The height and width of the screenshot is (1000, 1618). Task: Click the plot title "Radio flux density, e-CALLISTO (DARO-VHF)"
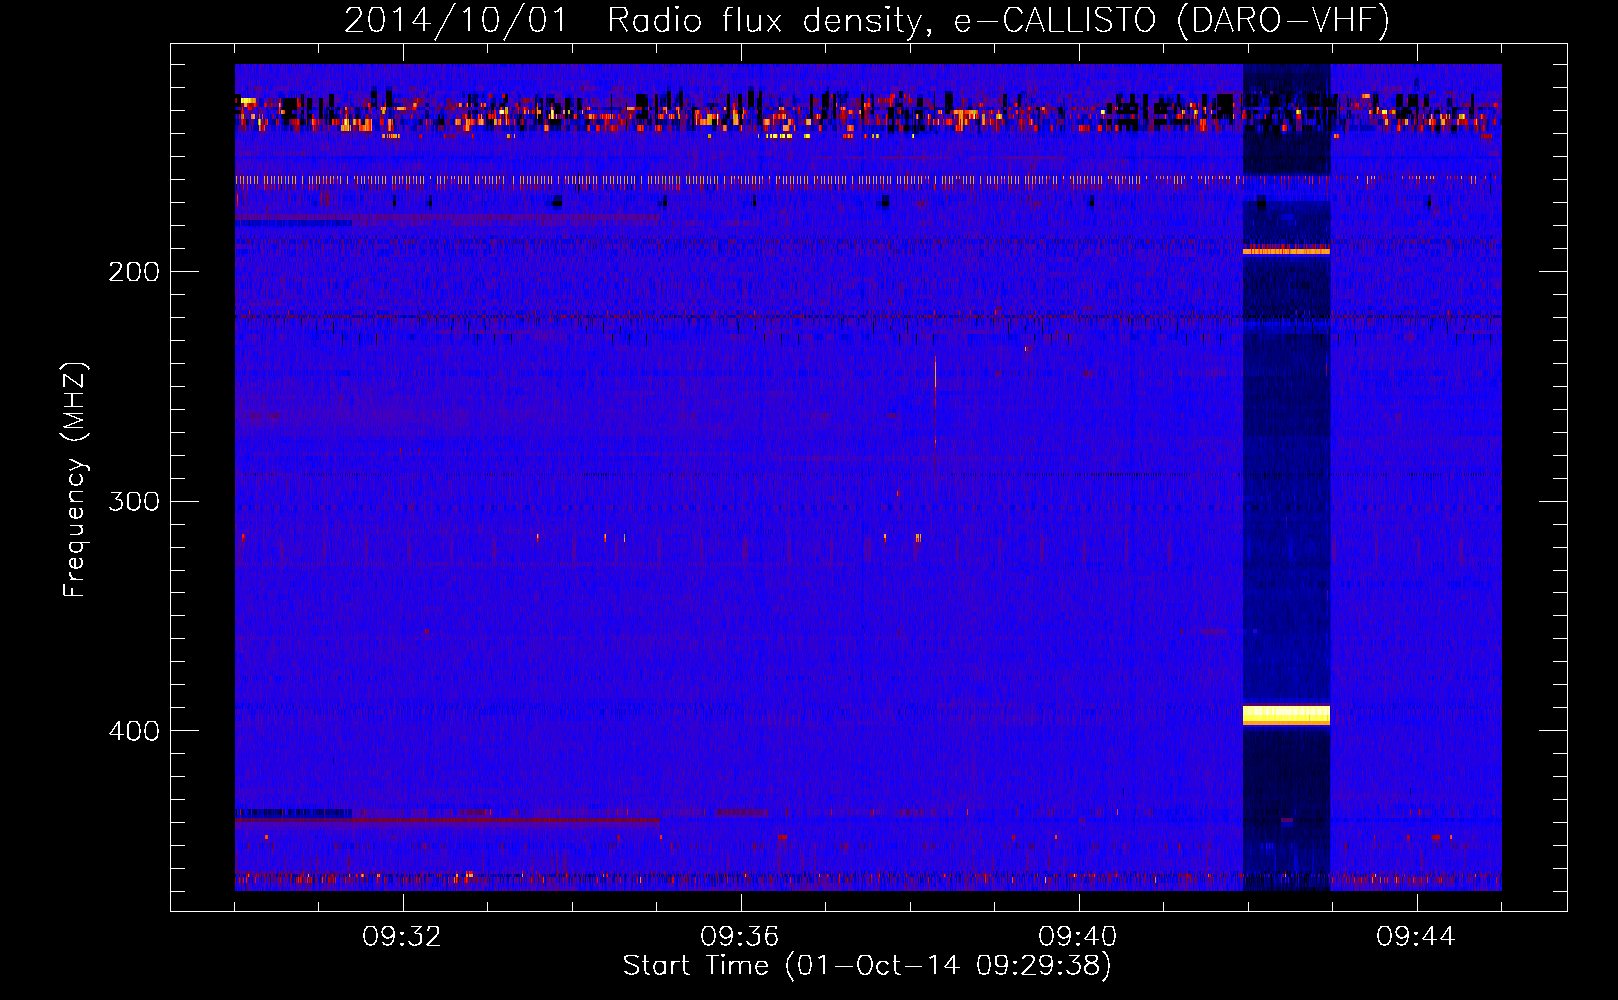tap(998, 20)
